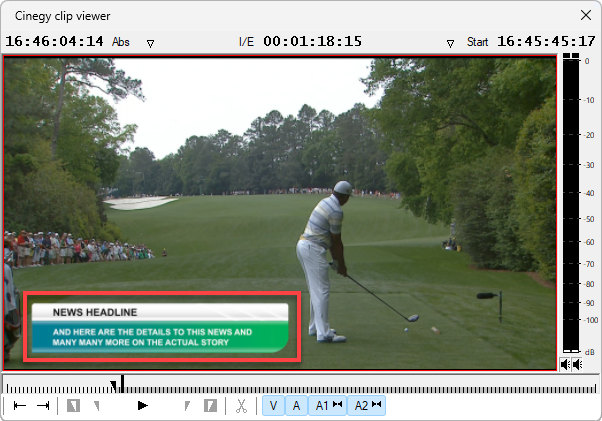The height and width of the screenshot is (421, 602).
Task: Close the Cinegy clip viewer window
Action: (x=586, y=15)
